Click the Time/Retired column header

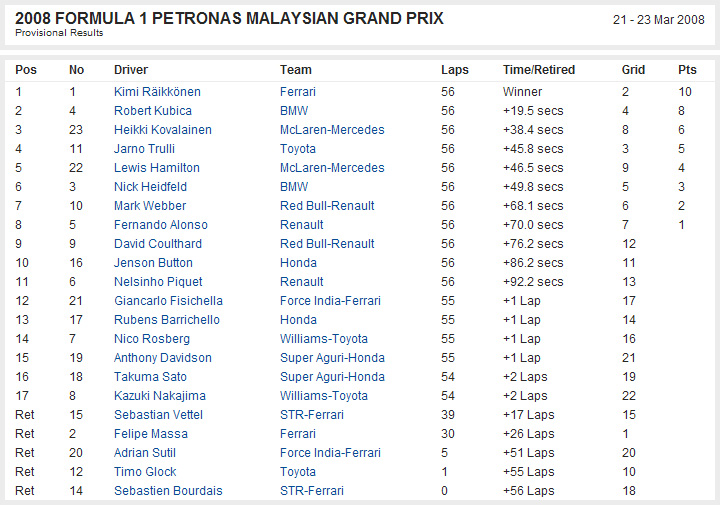(539, 70)
